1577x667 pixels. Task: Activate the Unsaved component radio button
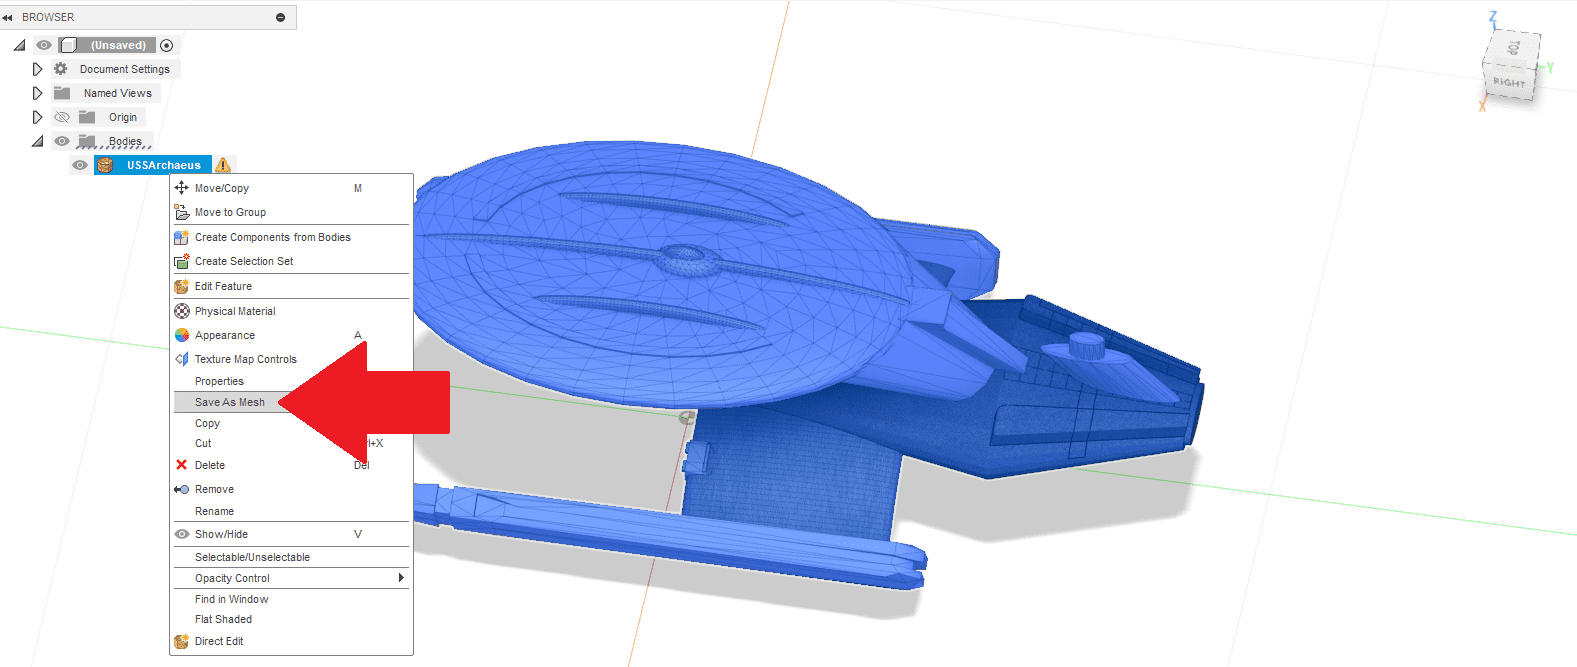(x=167, y=45)
